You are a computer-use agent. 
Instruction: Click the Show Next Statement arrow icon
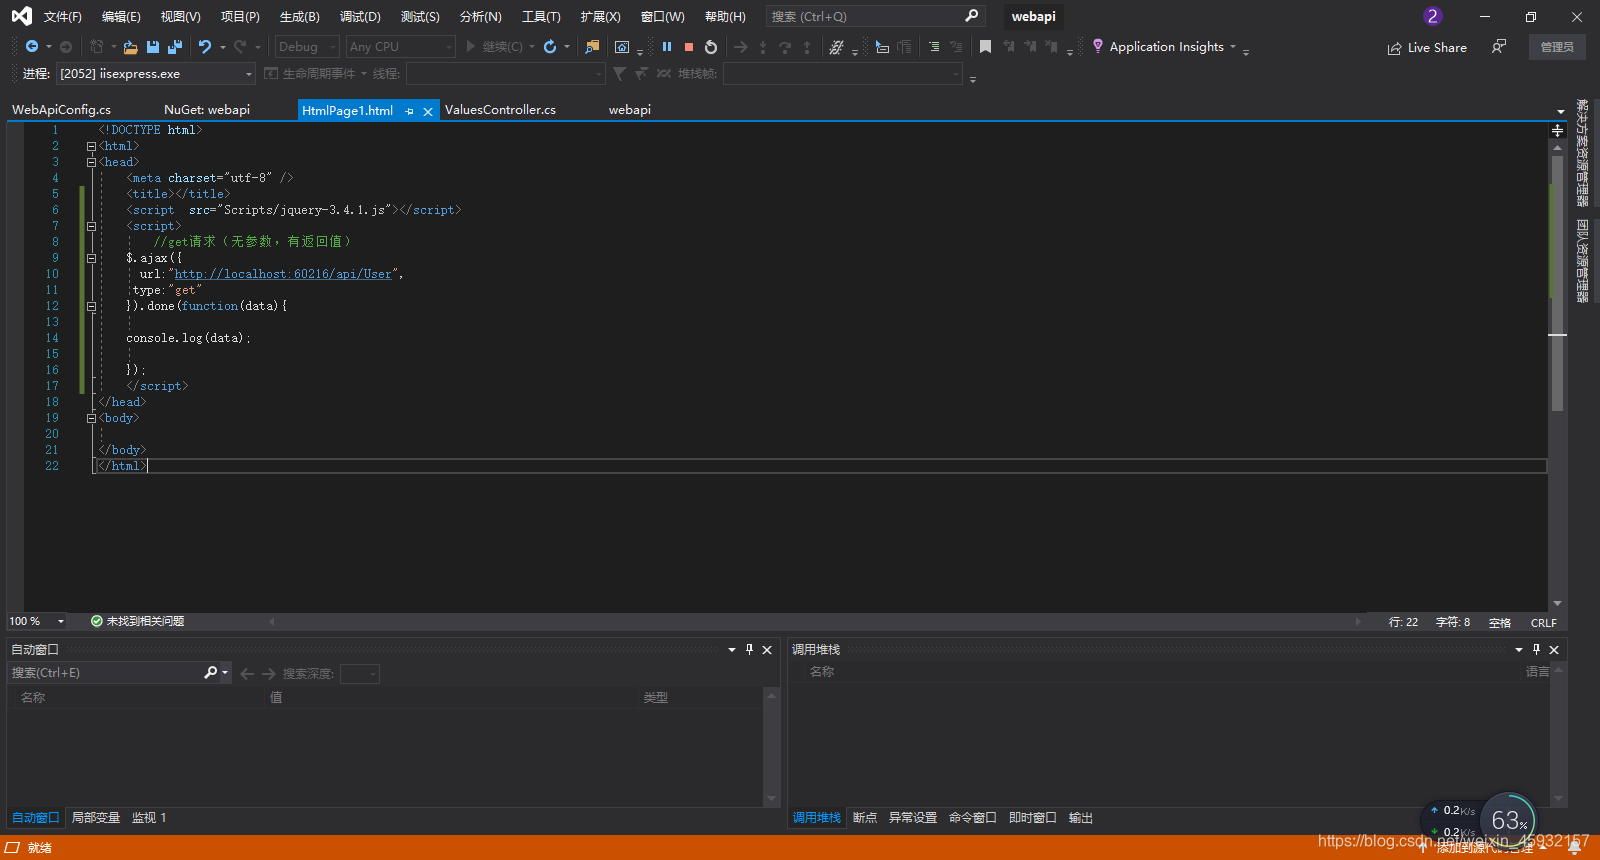(740, 47)
